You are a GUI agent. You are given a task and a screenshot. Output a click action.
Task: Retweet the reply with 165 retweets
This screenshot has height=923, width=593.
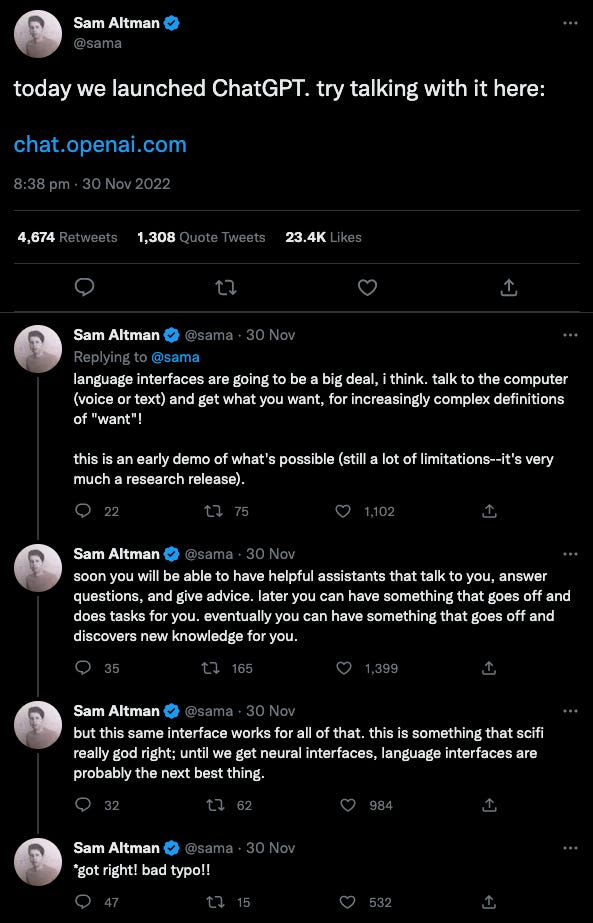[210, 668]
